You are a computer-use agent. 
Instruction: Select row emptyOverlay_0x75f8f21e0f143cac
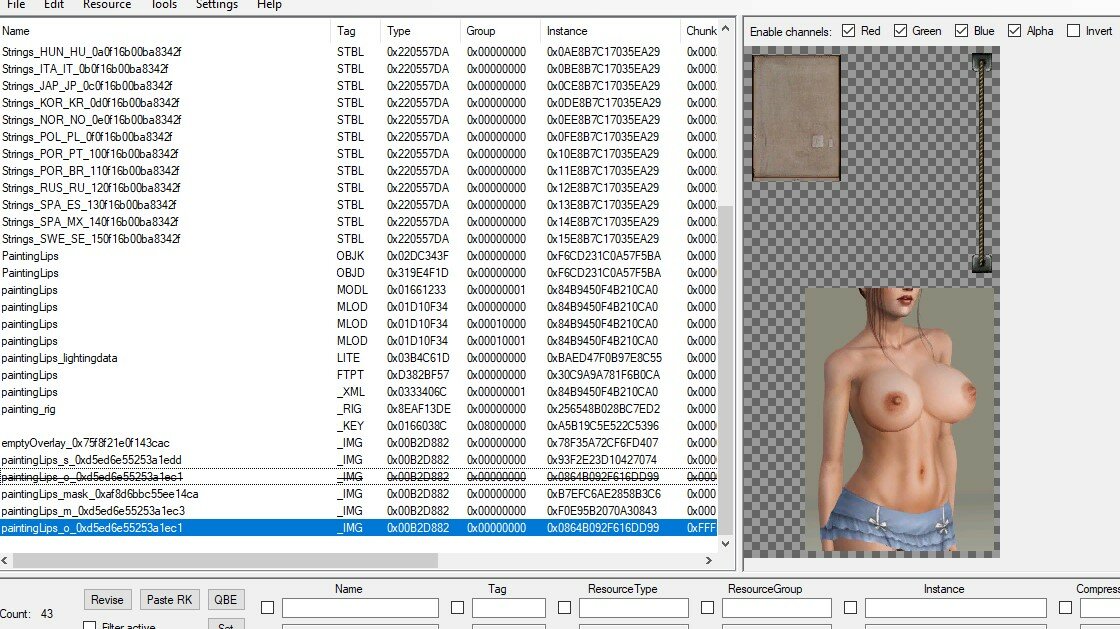coord(359,443)
